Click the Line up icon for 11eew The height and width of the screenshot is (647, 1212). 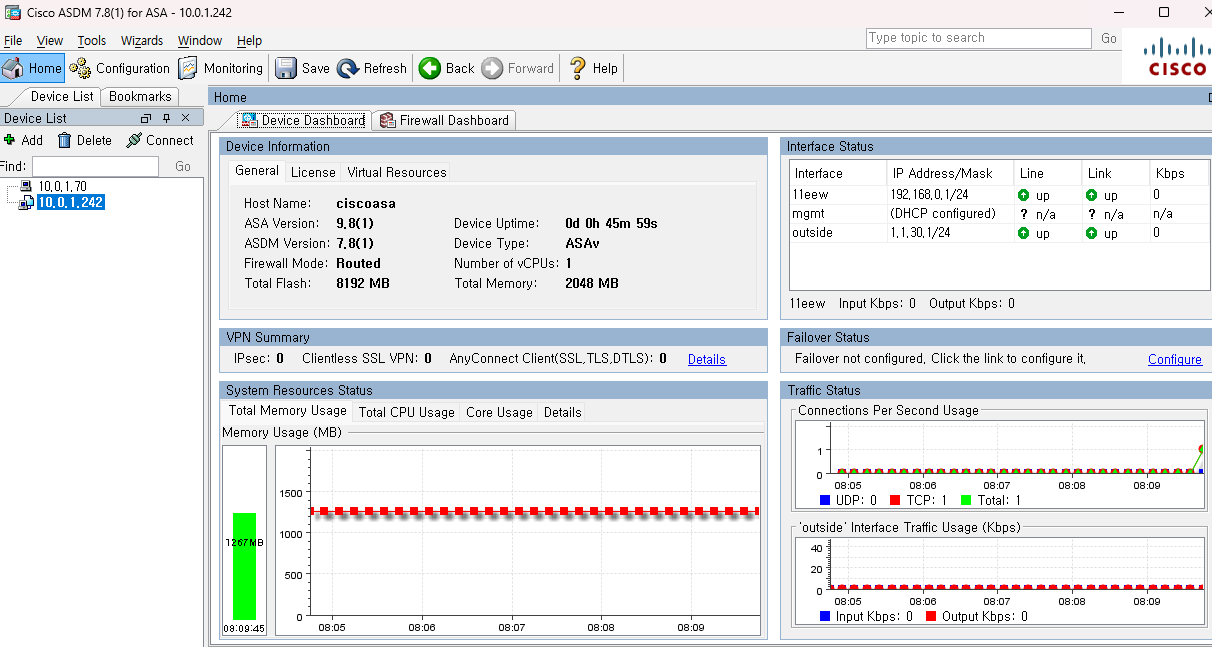coord(1023,195)
